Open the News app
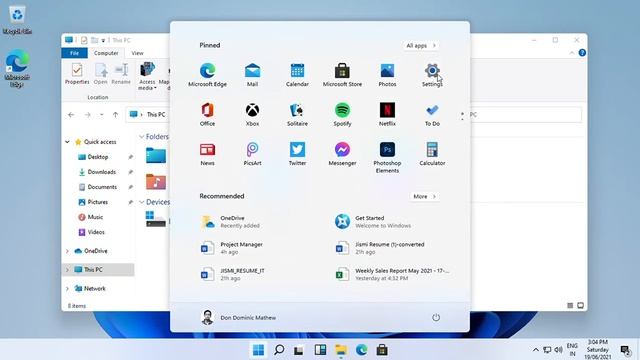640x360 pixels. click(207, 154)
